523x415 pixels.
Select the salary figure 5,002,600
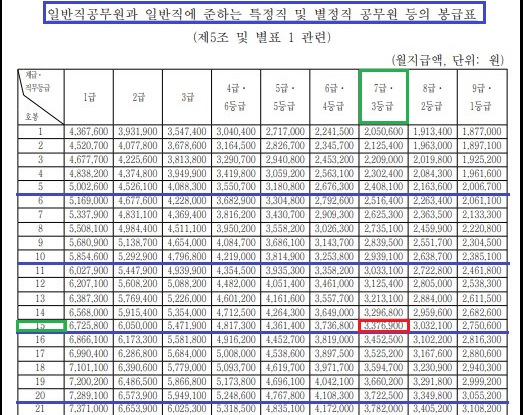(89, 187)
